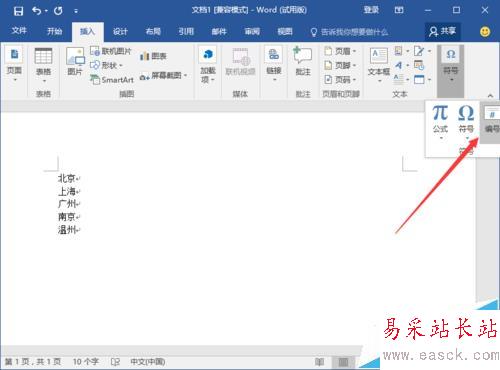Switch to Print Layout view icon
This screenshot has height=370, width=500.
point(343,362)
